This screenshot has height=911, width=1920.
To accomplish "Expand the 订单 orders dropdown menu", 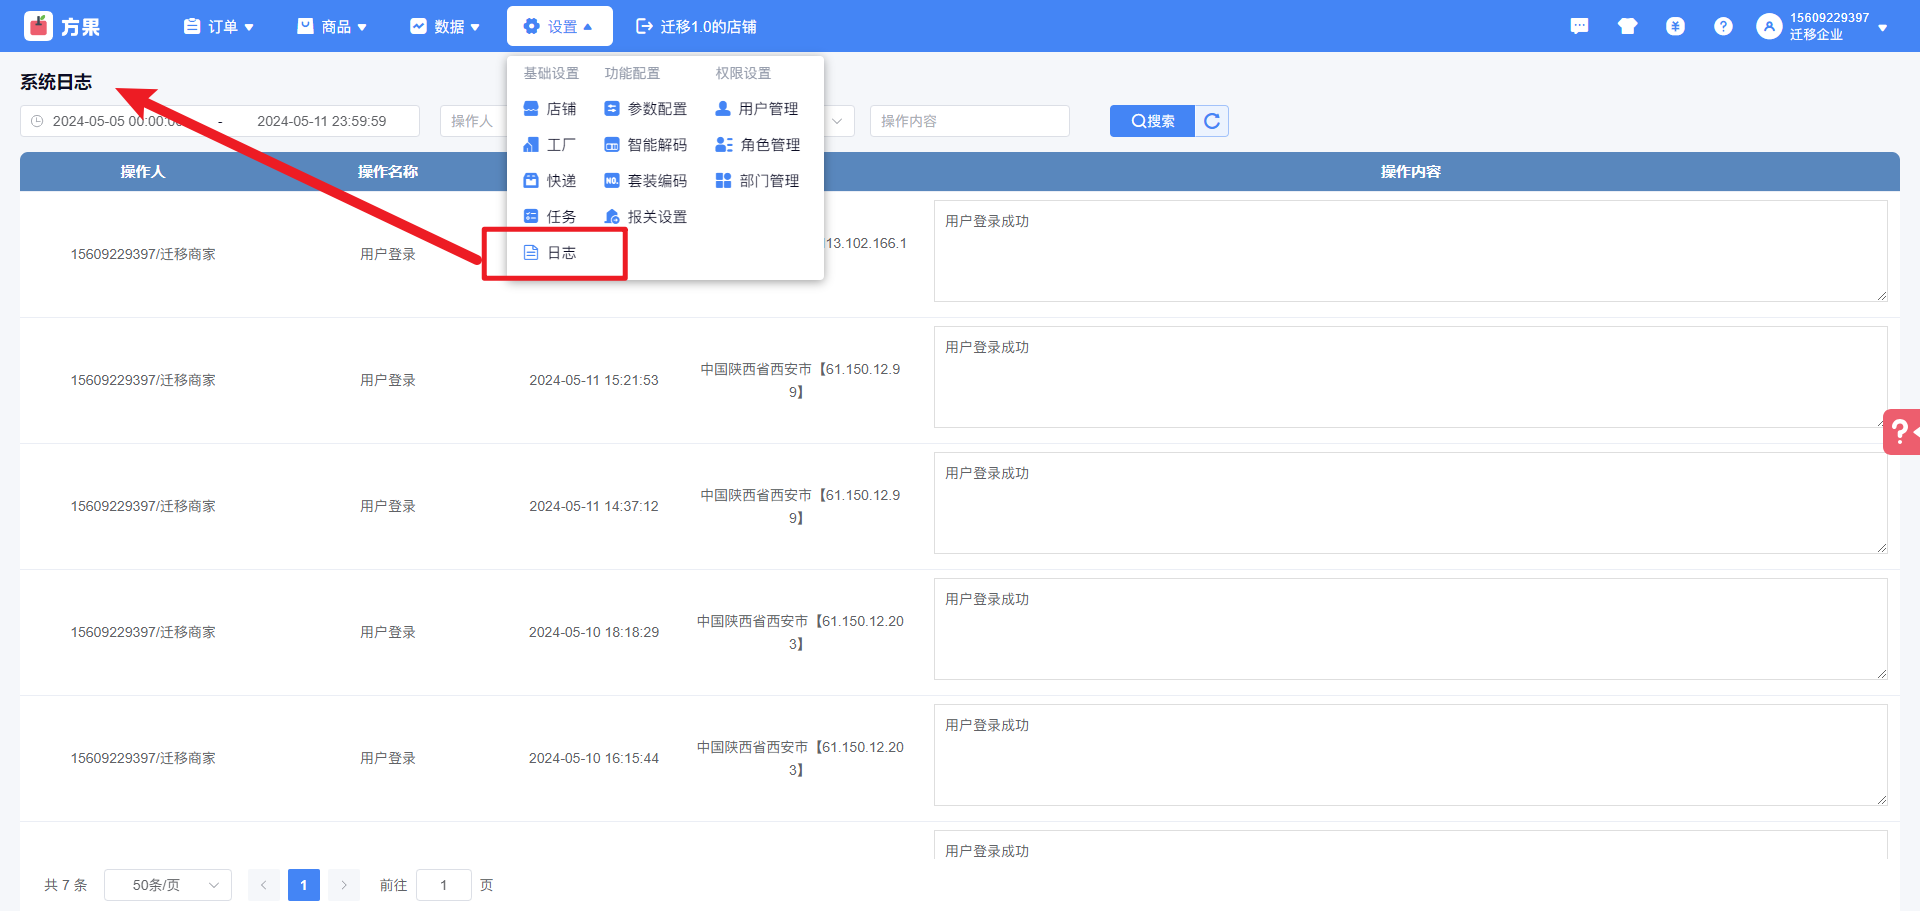I will tap(219, 27).
